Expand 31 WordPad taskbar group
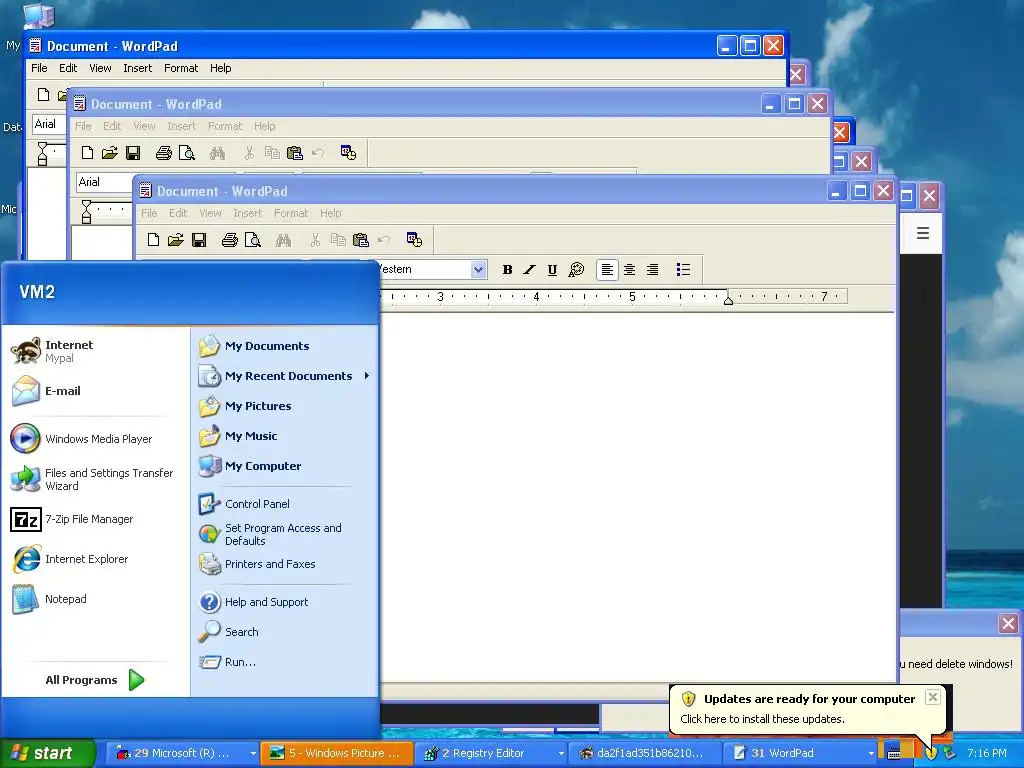Image resolution: width=1024 pixels, height=768 pixels. click(x=802, y=753)
